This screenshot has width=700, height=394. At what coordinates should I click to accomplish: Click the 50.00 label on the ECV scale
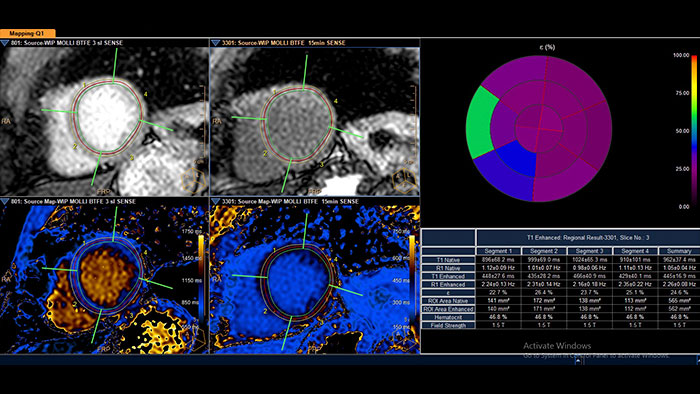tap(683, 131)
